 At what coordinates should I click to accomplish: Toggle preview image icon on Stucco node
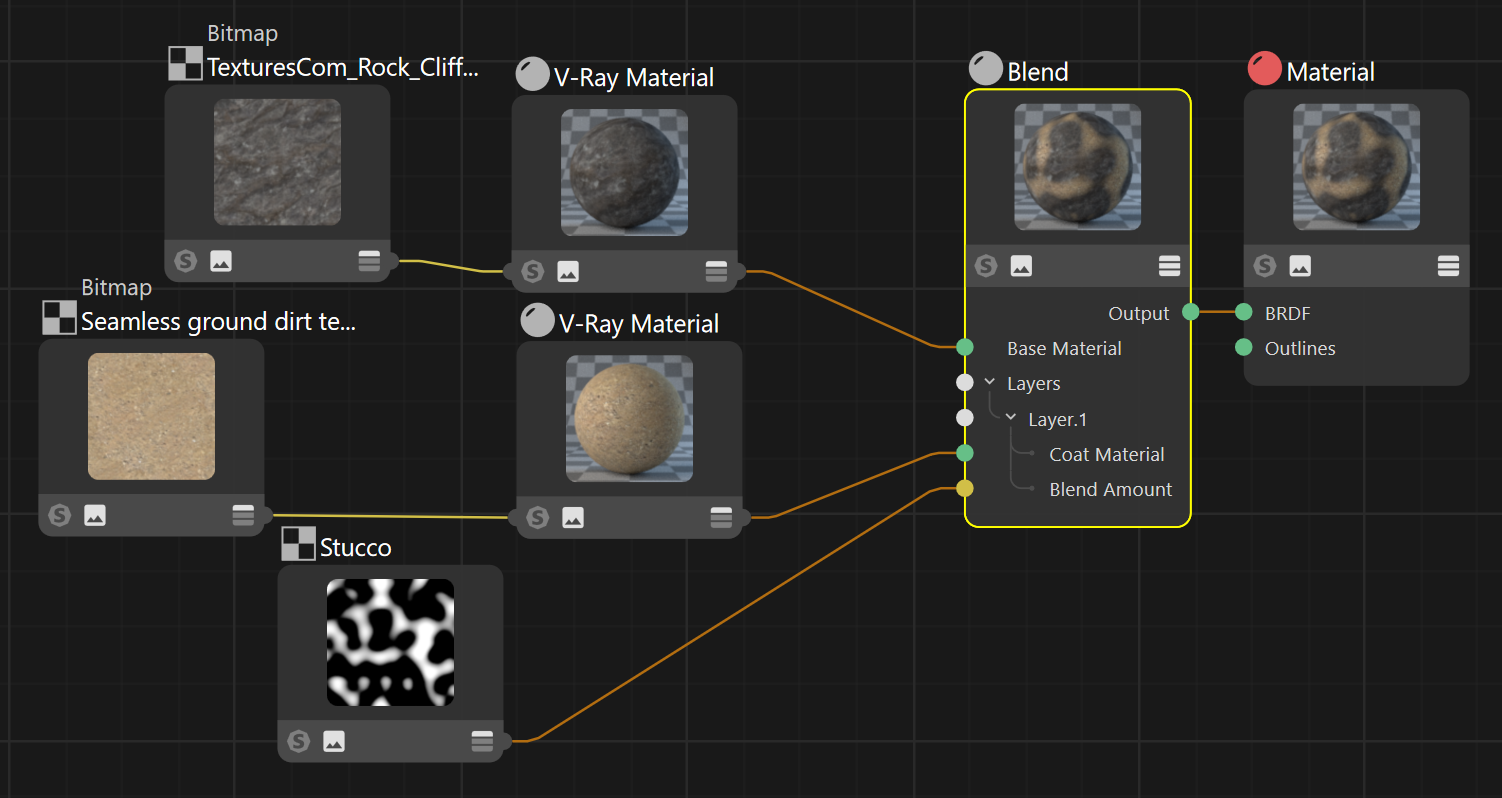334,741
